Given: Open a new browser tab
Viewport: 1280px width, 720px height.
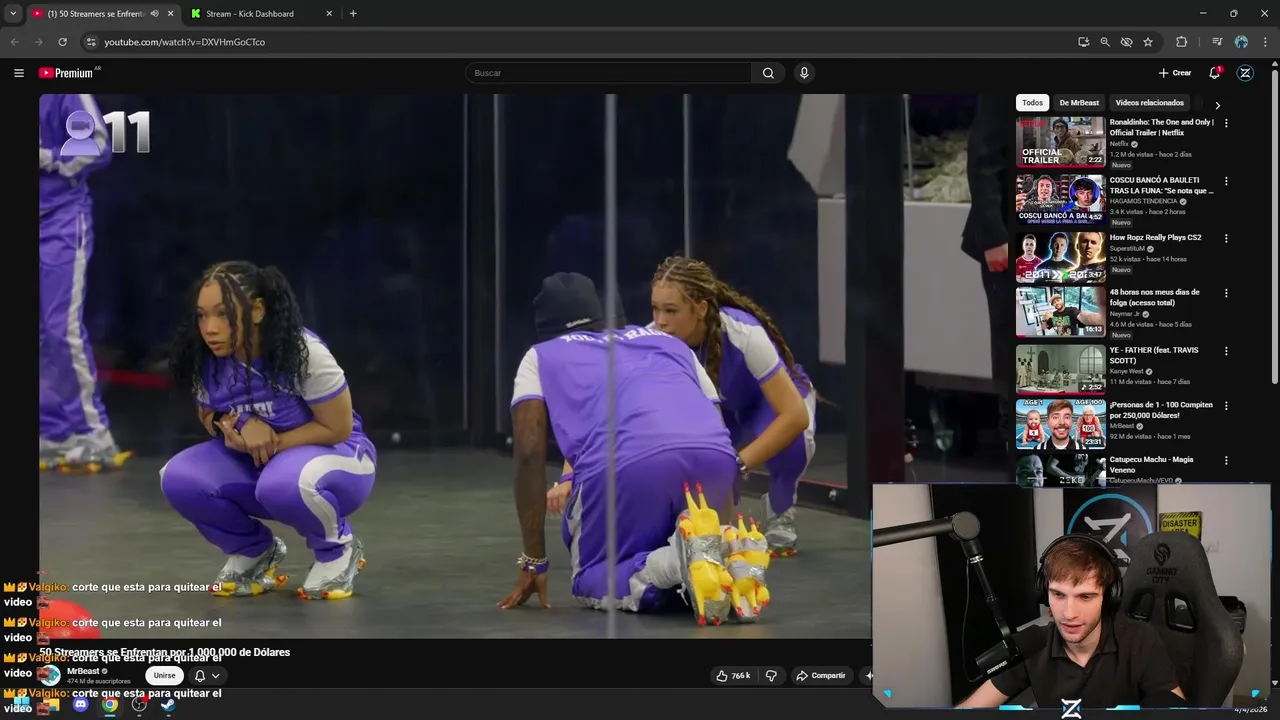Looking at the screenshot, I should pos(353,14).
